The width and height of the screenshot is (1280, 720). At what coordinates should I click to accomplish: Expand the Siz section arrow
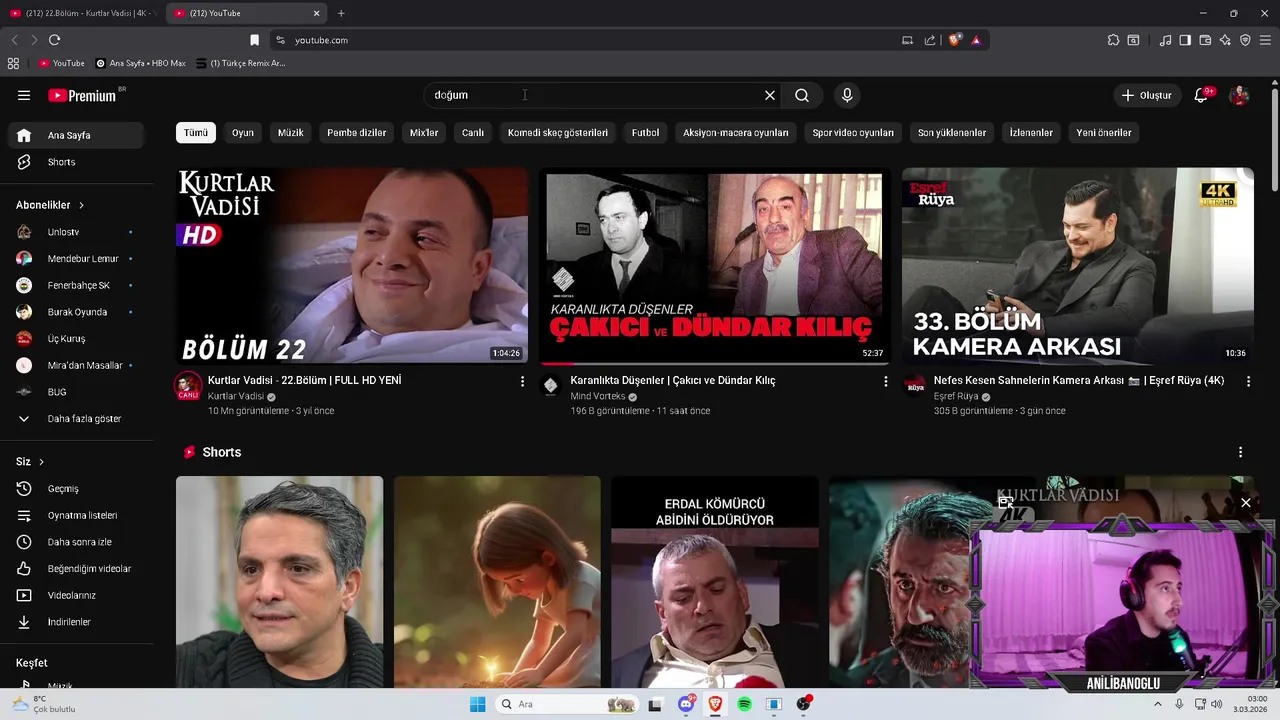(x=41, y=462)
